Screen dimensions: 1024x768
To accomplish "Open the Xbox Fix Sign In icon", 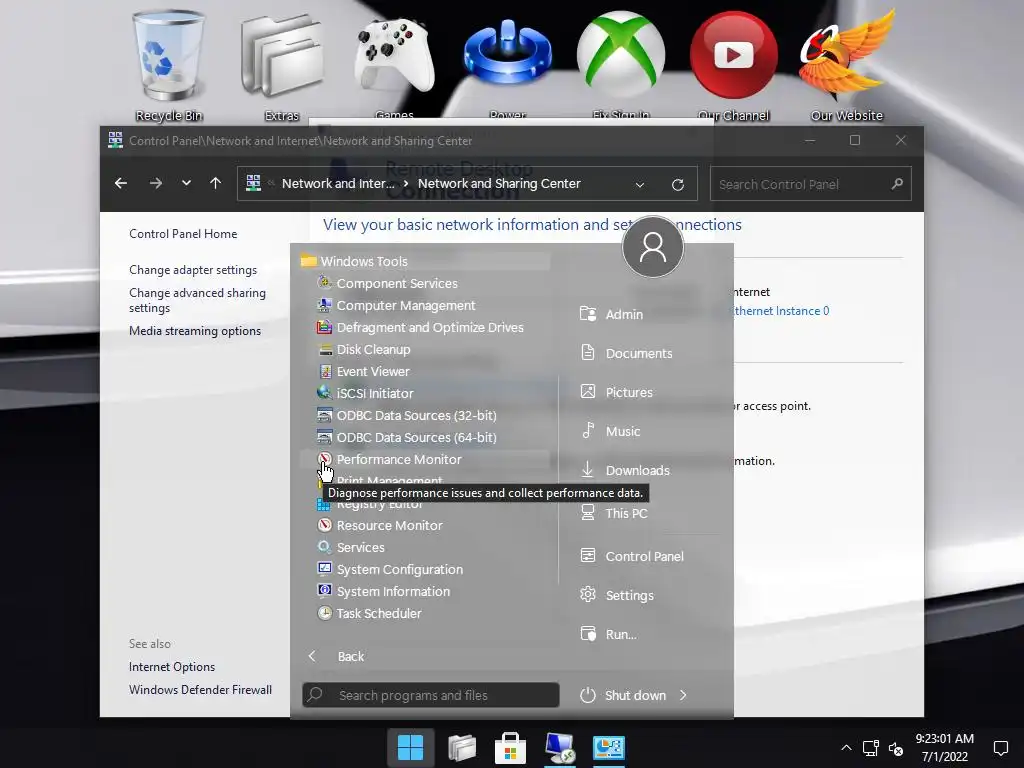I will (x=620, y=65).
